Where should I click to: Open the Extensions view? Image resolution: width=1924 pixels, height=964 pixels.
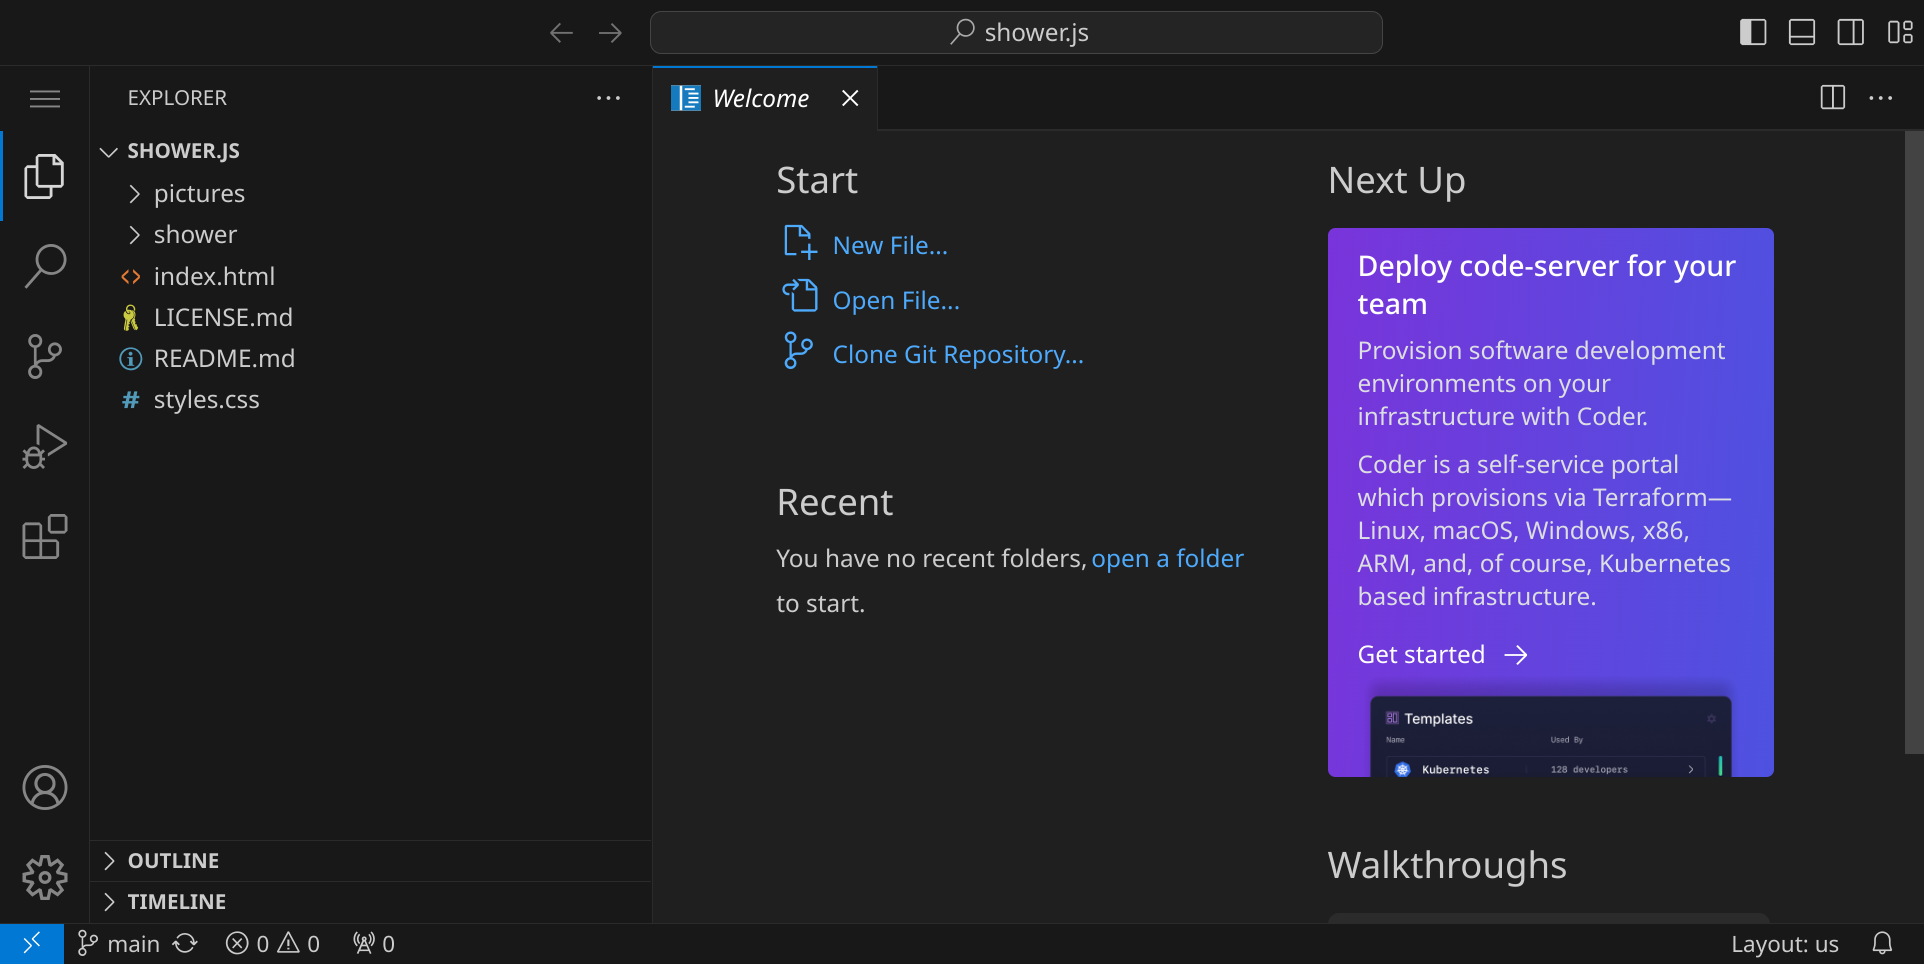45,537
